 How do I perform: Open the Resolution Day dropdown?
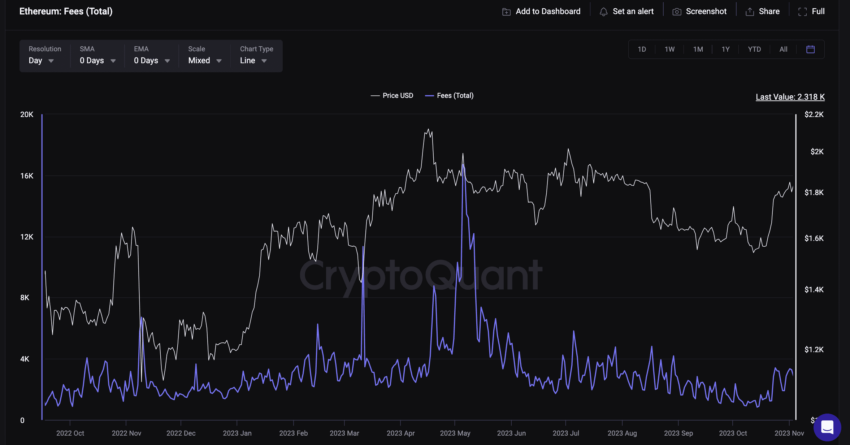pyautogui.click(x=43, y=60)
